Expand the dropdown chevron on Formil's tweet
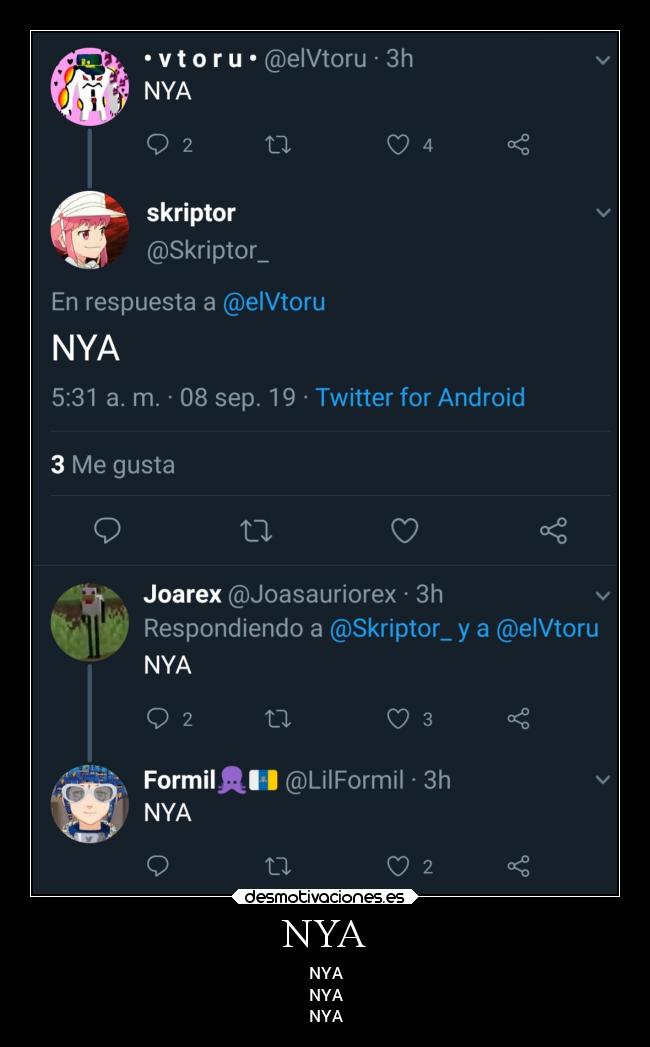Image resolution: width=650 pixels, height=1047 pixels. pos(602,780)
